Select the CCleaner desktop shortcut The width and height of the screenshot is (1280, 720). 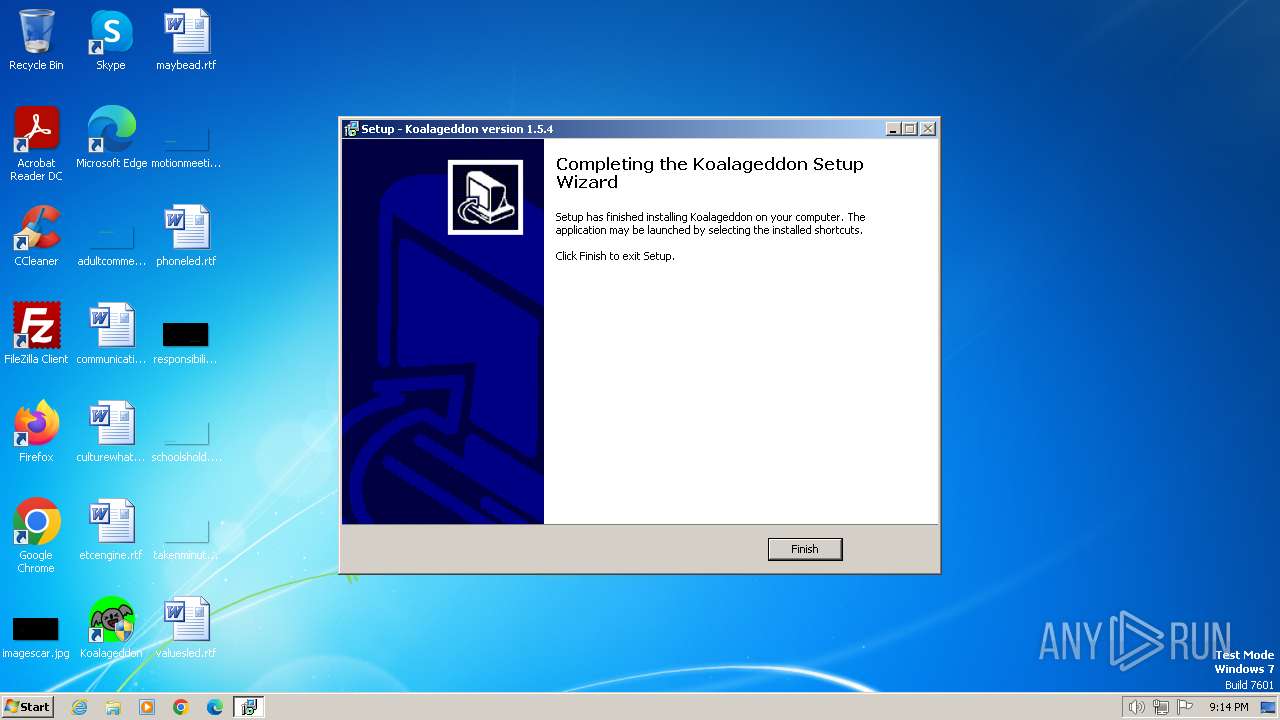coord(36,236)
